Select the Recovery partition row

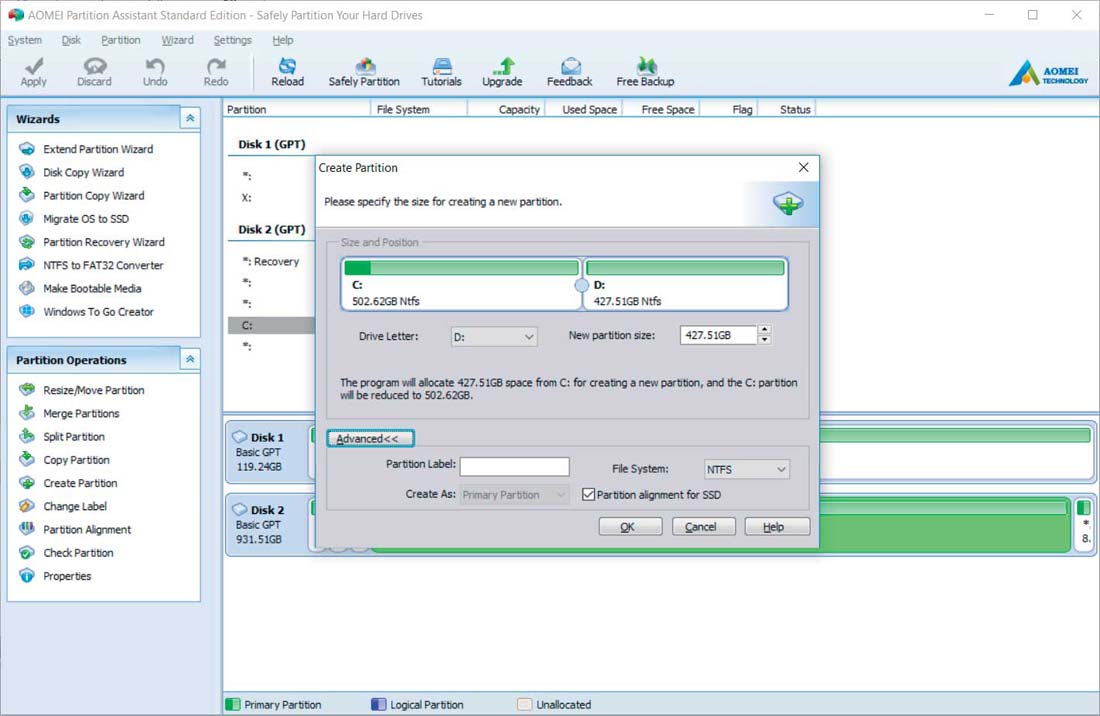[271, 262]
